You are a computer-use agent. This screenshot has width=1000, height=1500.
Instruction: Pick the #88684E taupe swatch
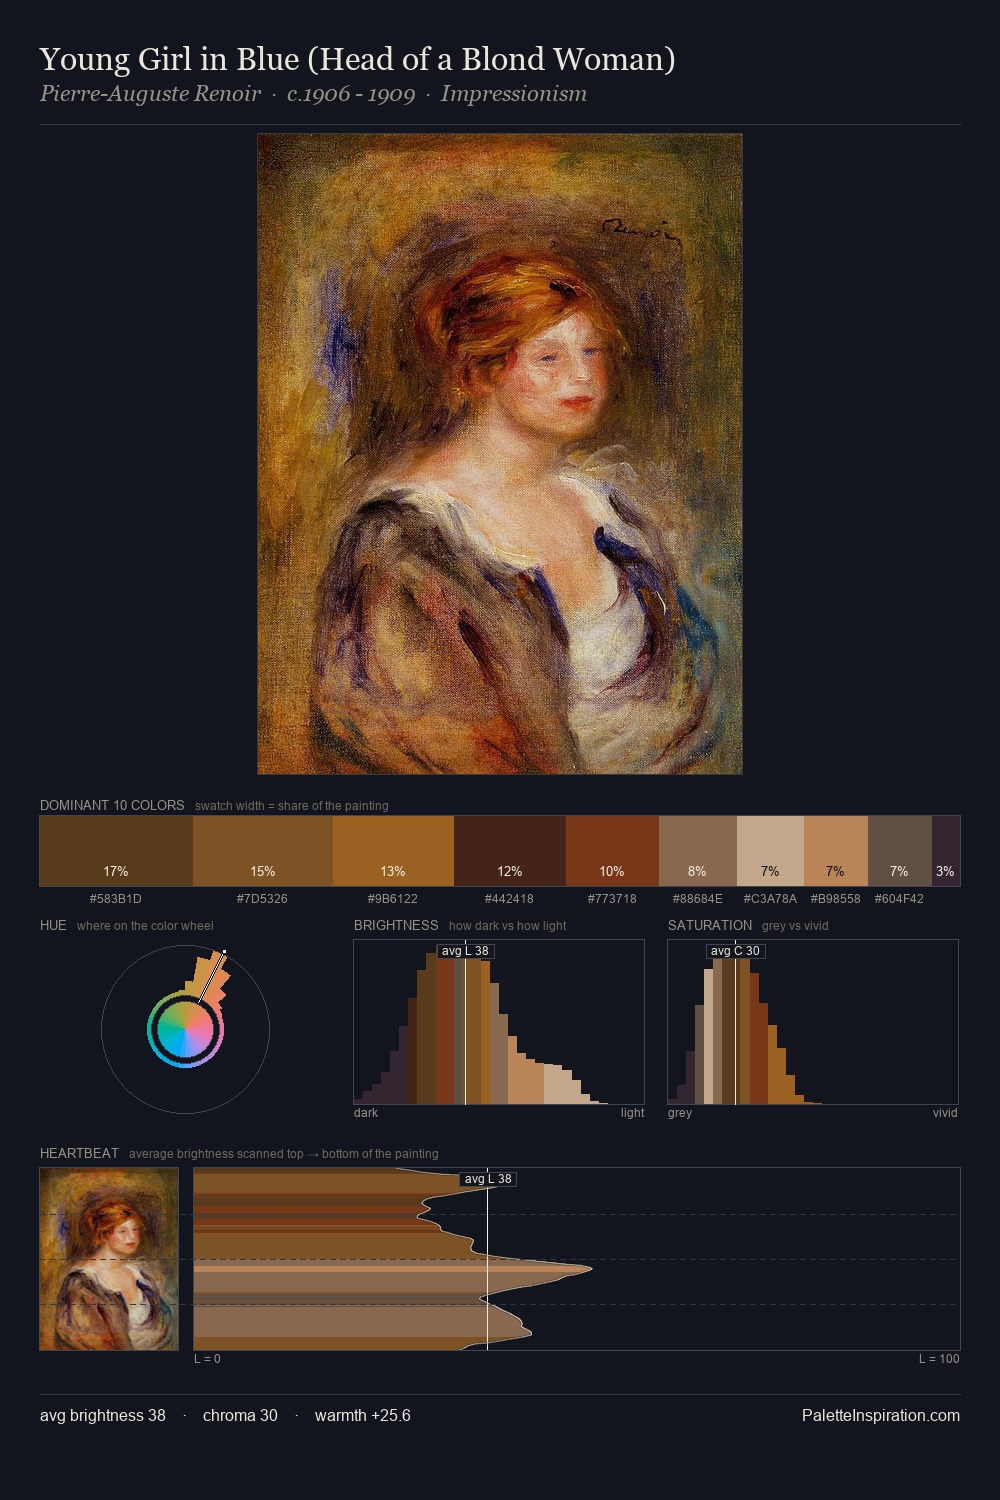coord(698,851)
